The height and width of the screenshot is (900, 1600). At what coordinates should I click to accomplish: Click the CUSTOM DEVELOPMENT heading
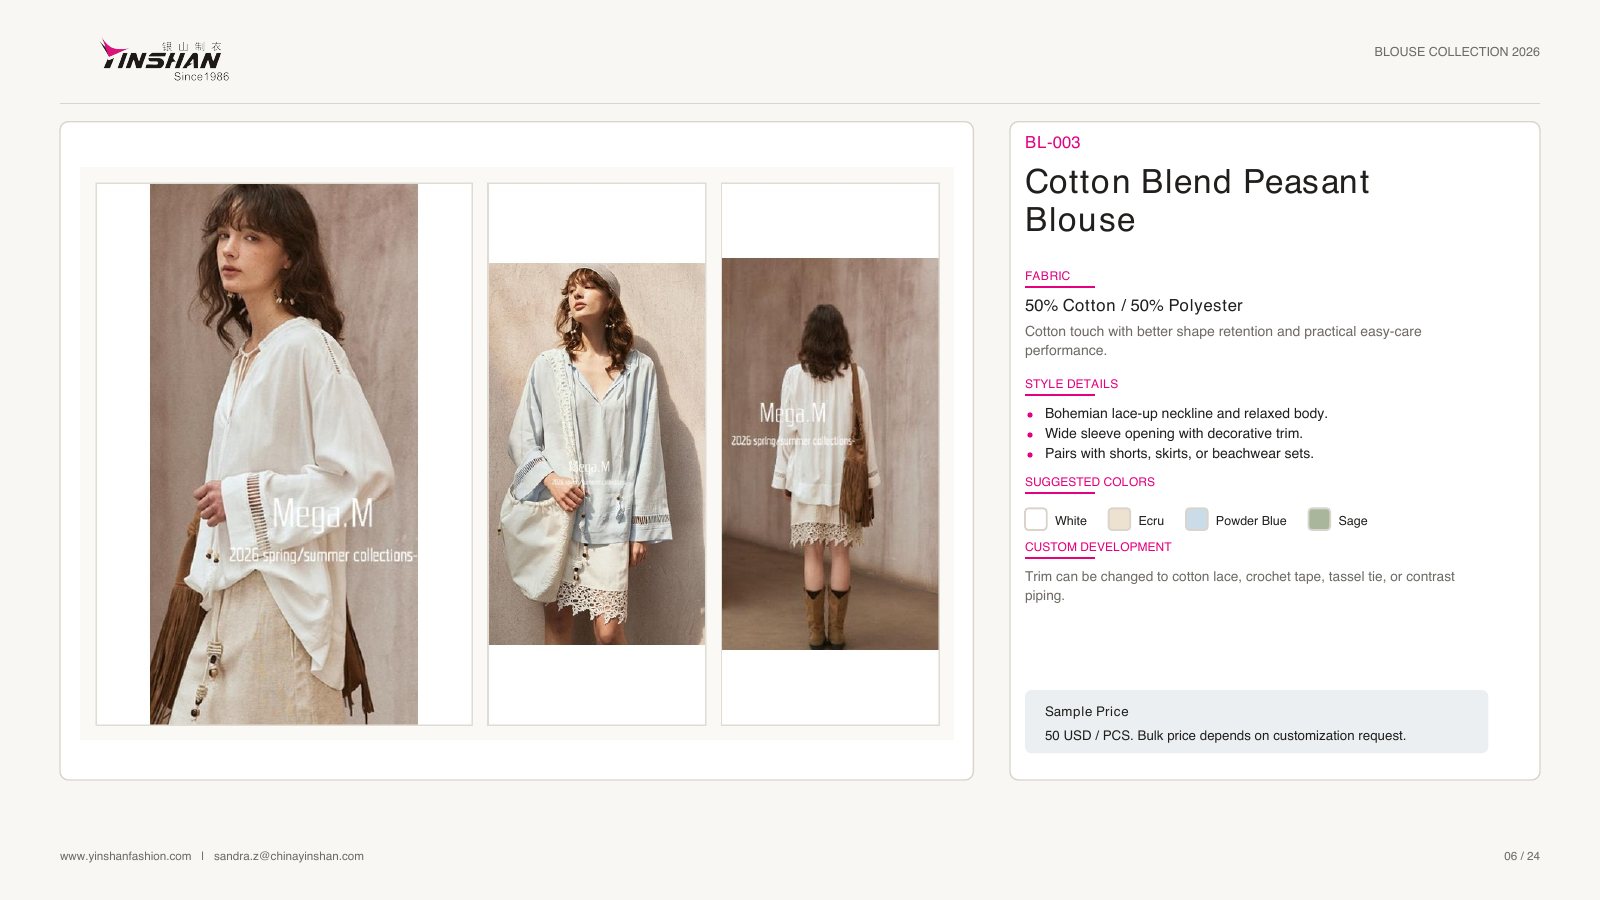(x=1098, y=547)
